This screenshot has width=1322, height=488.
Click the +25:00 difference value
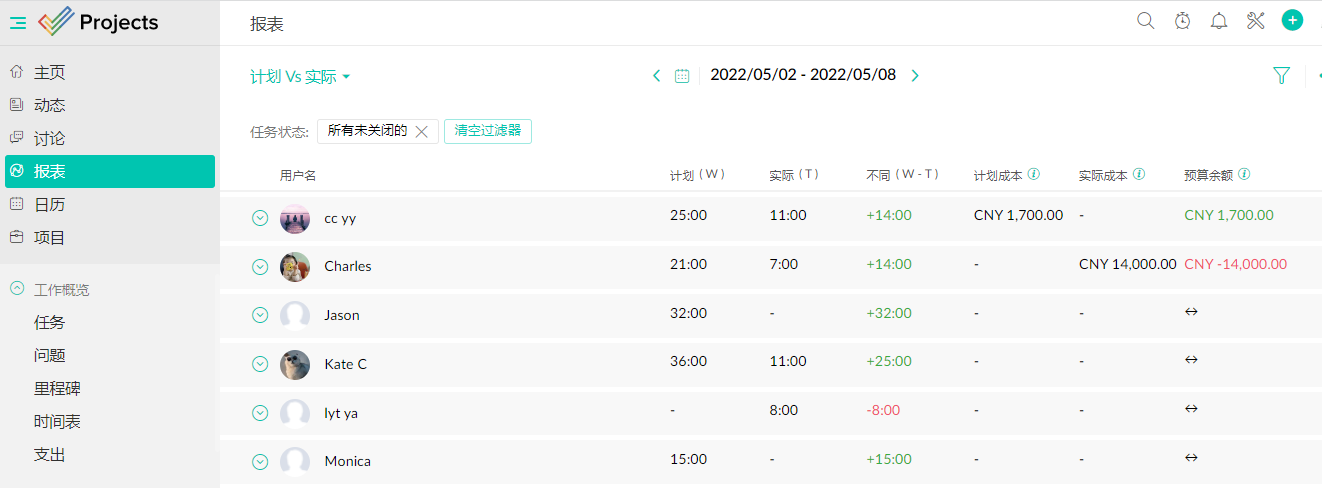click(x=889, y=361)
